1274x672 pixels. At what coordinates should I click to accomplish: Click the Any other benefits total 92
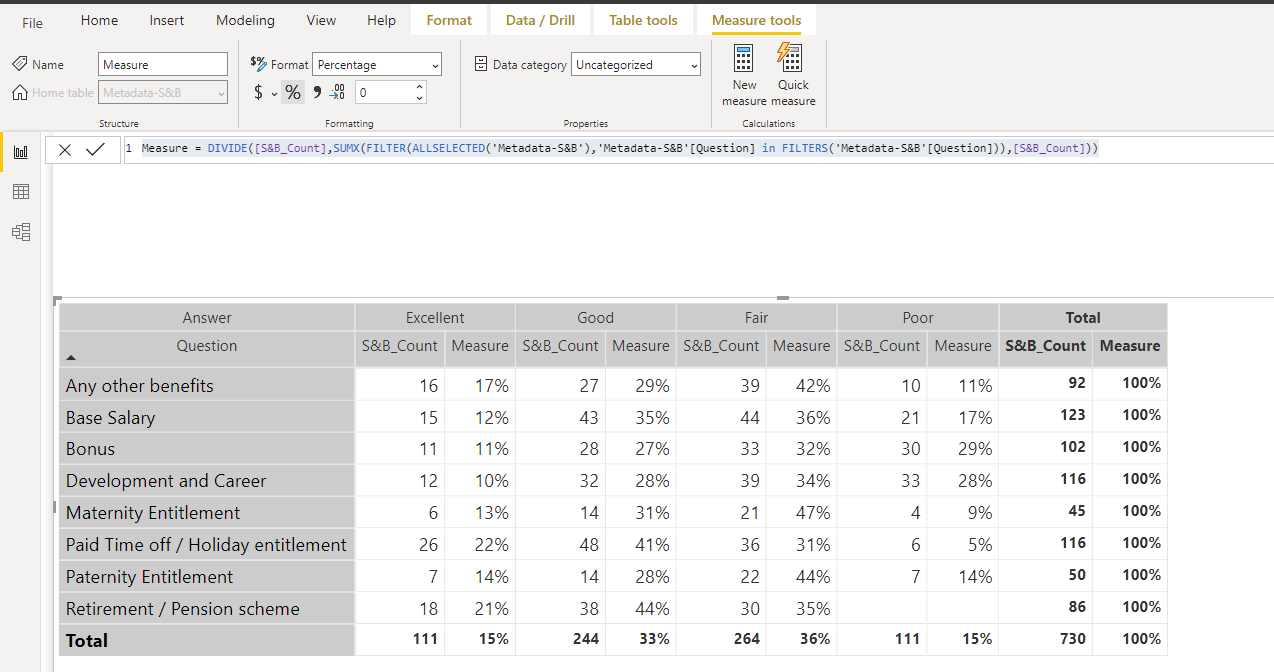tap(1077, 383)
